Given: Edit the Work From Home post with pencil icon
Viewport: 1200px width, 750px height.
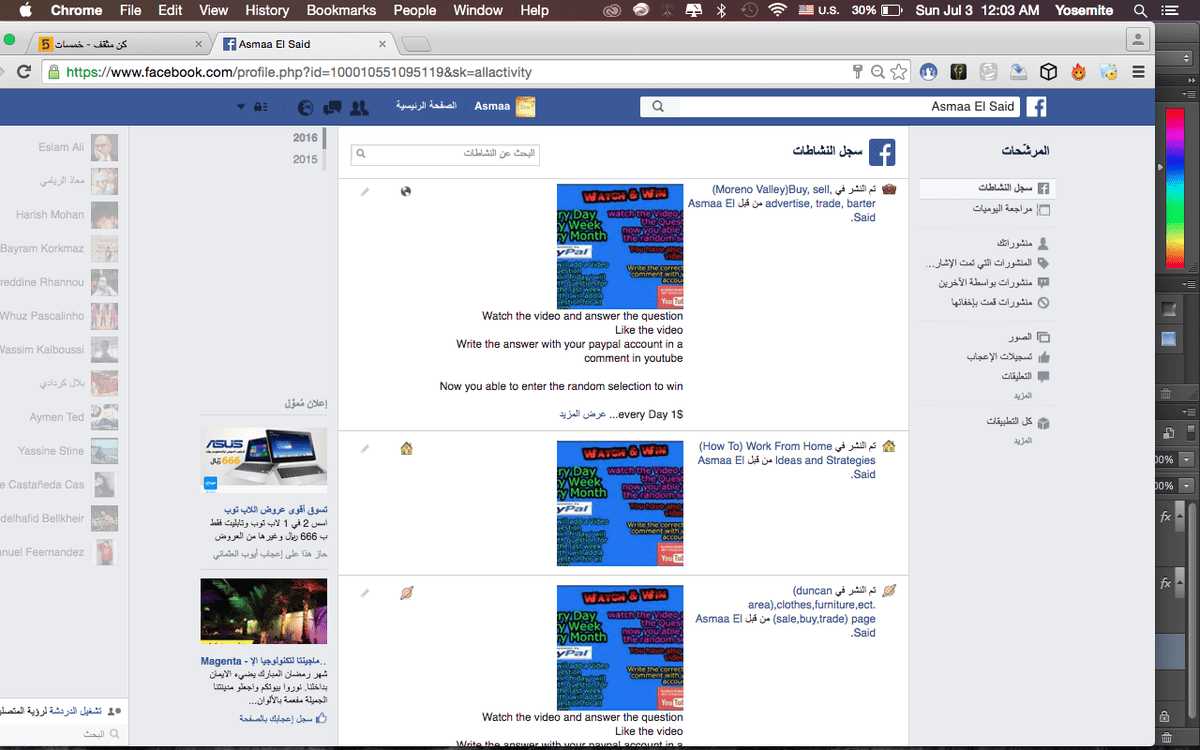Looking at the screenshot, I should (365, 449).
